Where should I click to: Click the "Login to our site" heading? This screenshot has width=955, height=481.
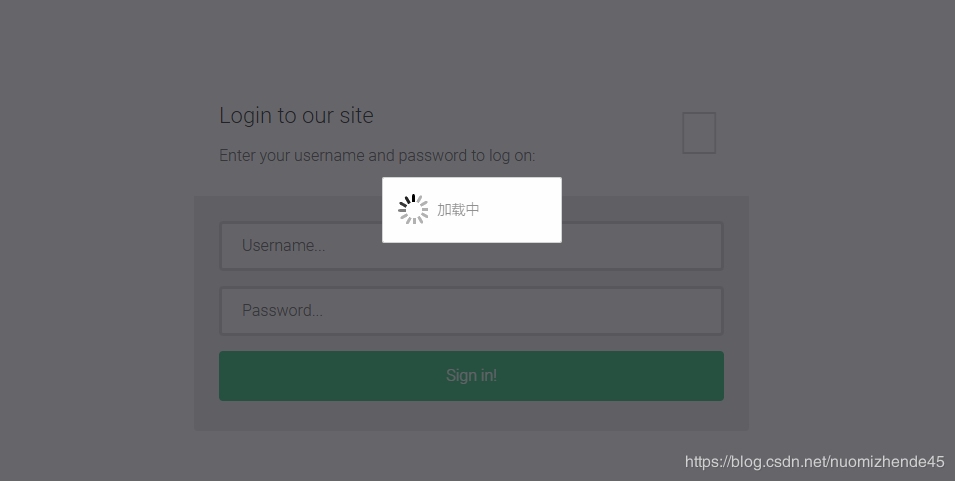pyautogui.click(x=296, y=116)
